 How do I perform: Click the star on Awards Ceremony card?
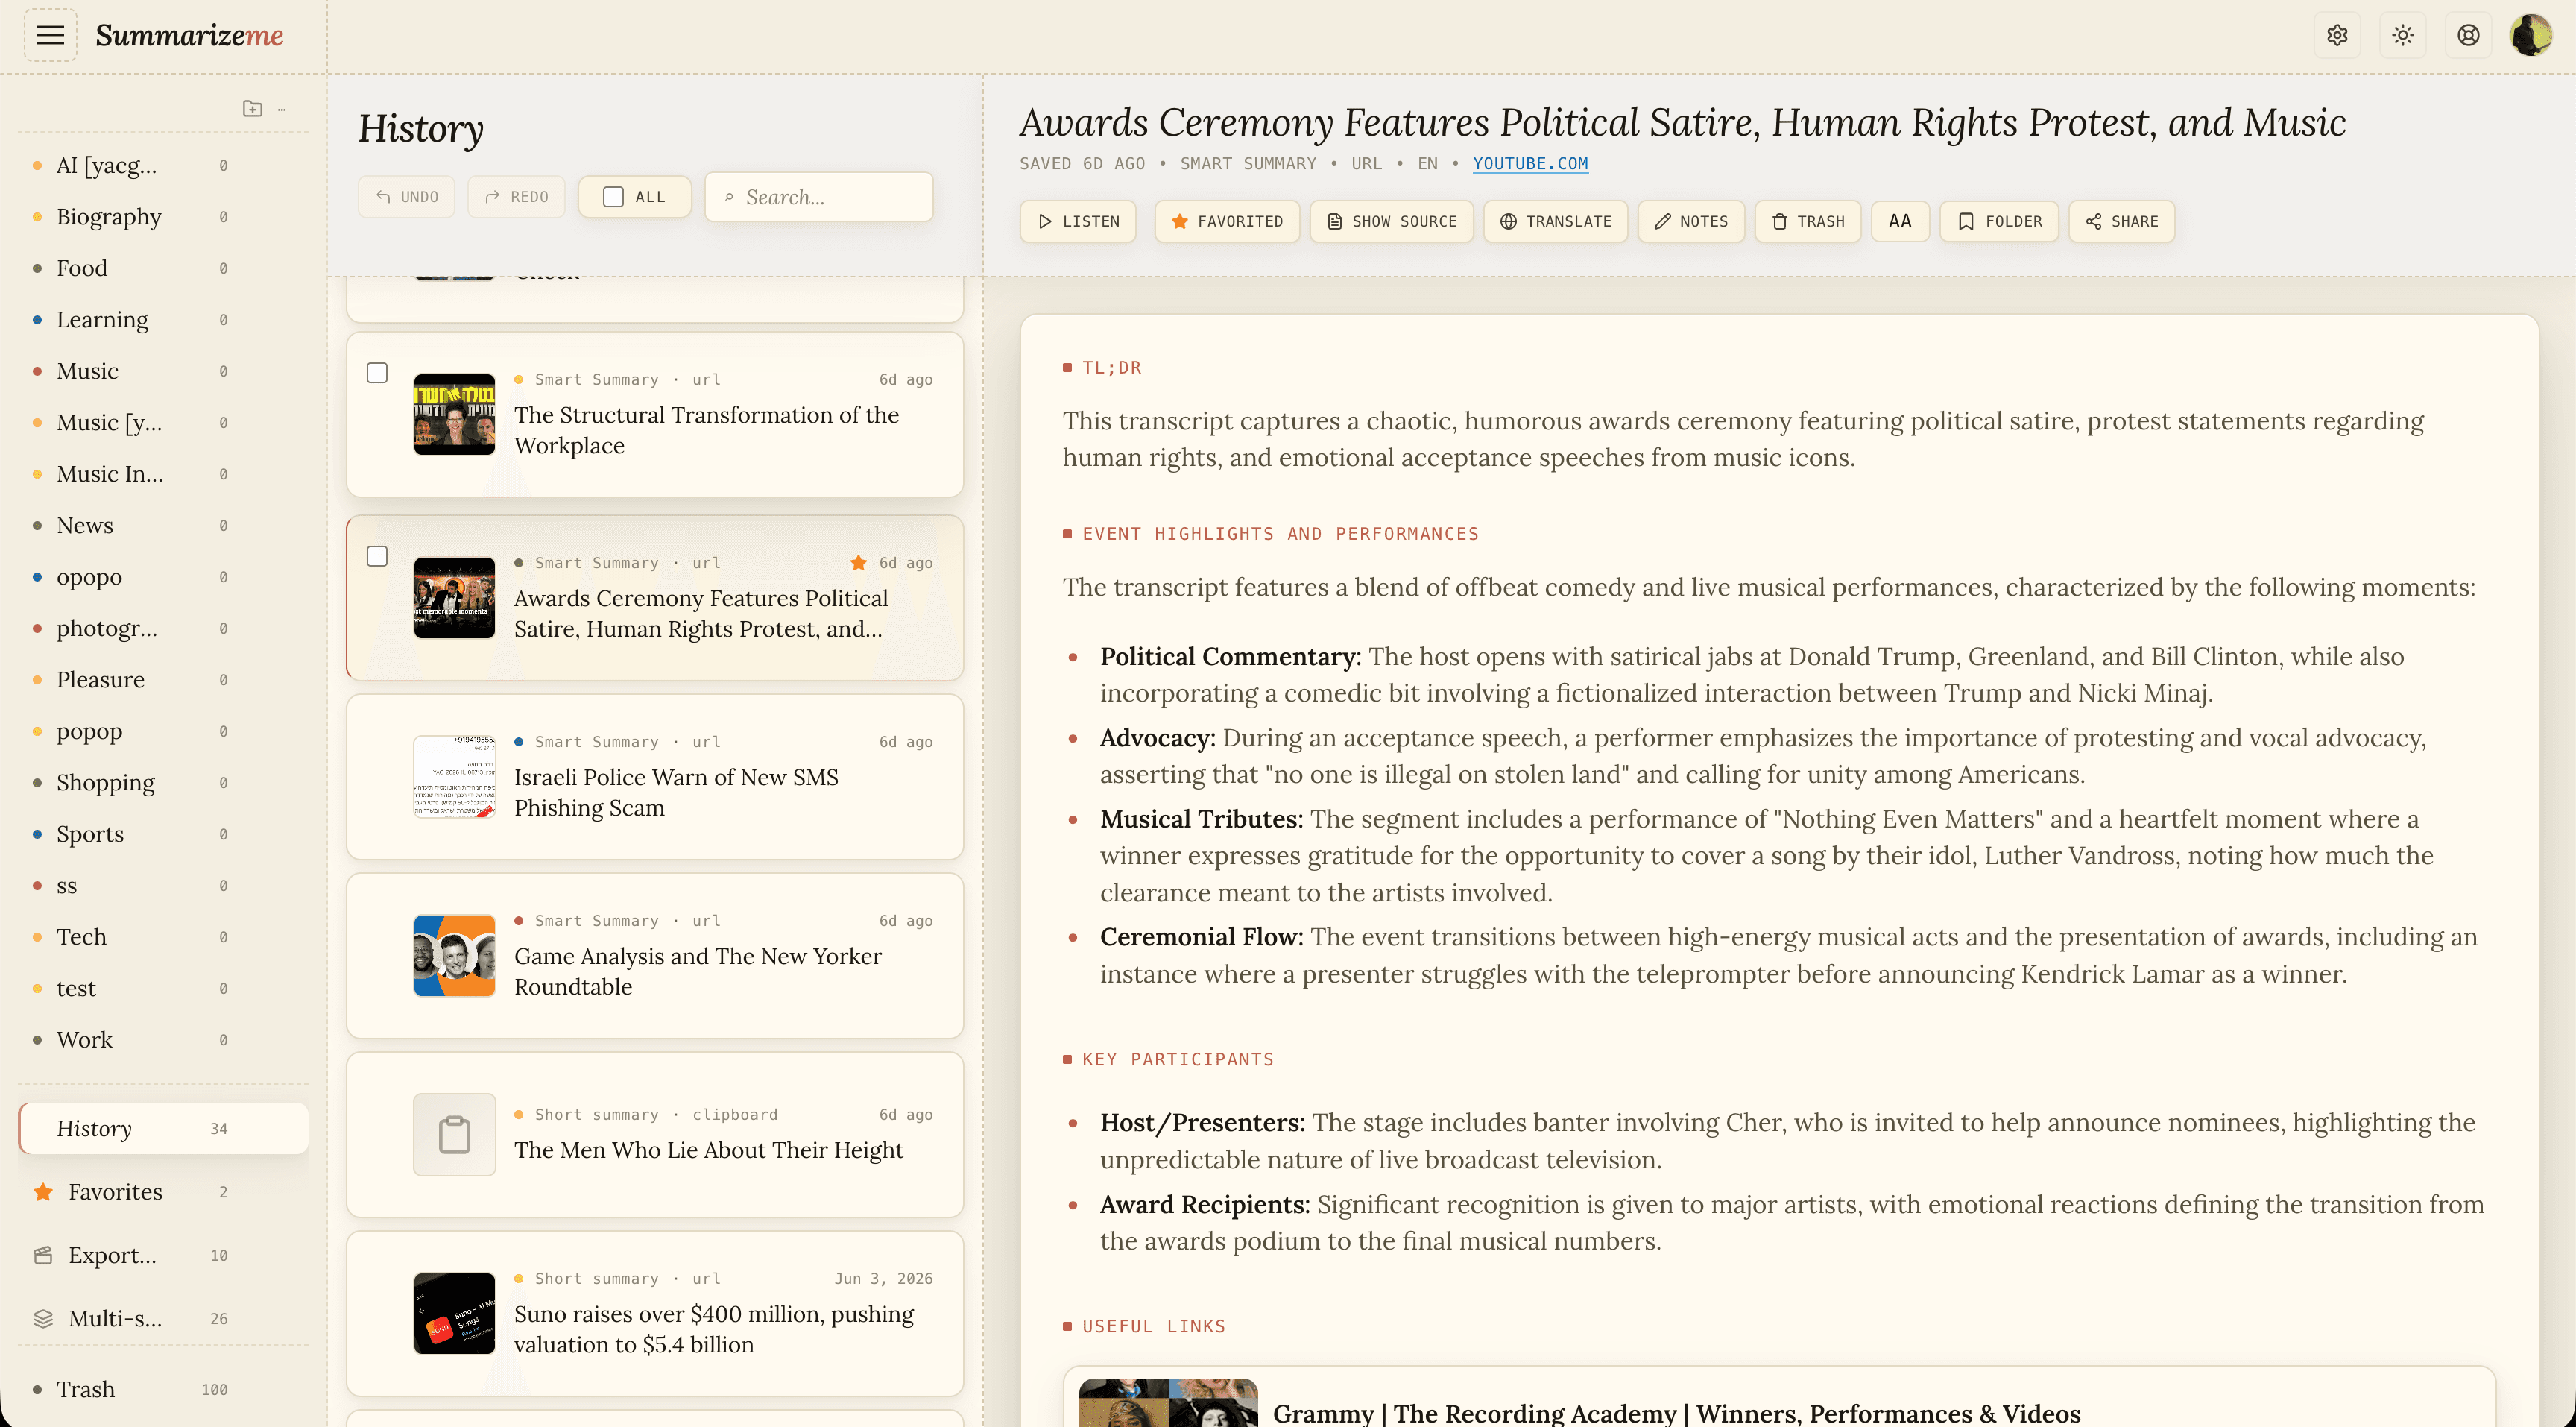(x=858, y=563)
